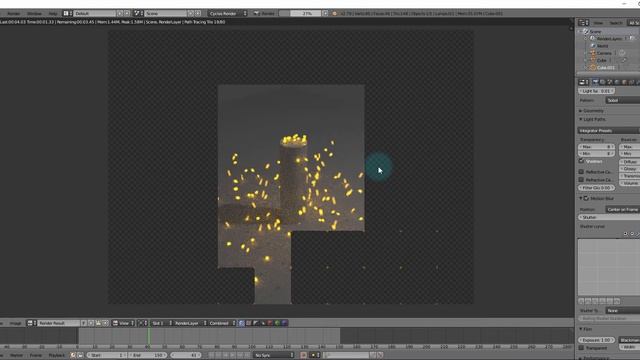Click the Start frame field

point(107,355)
